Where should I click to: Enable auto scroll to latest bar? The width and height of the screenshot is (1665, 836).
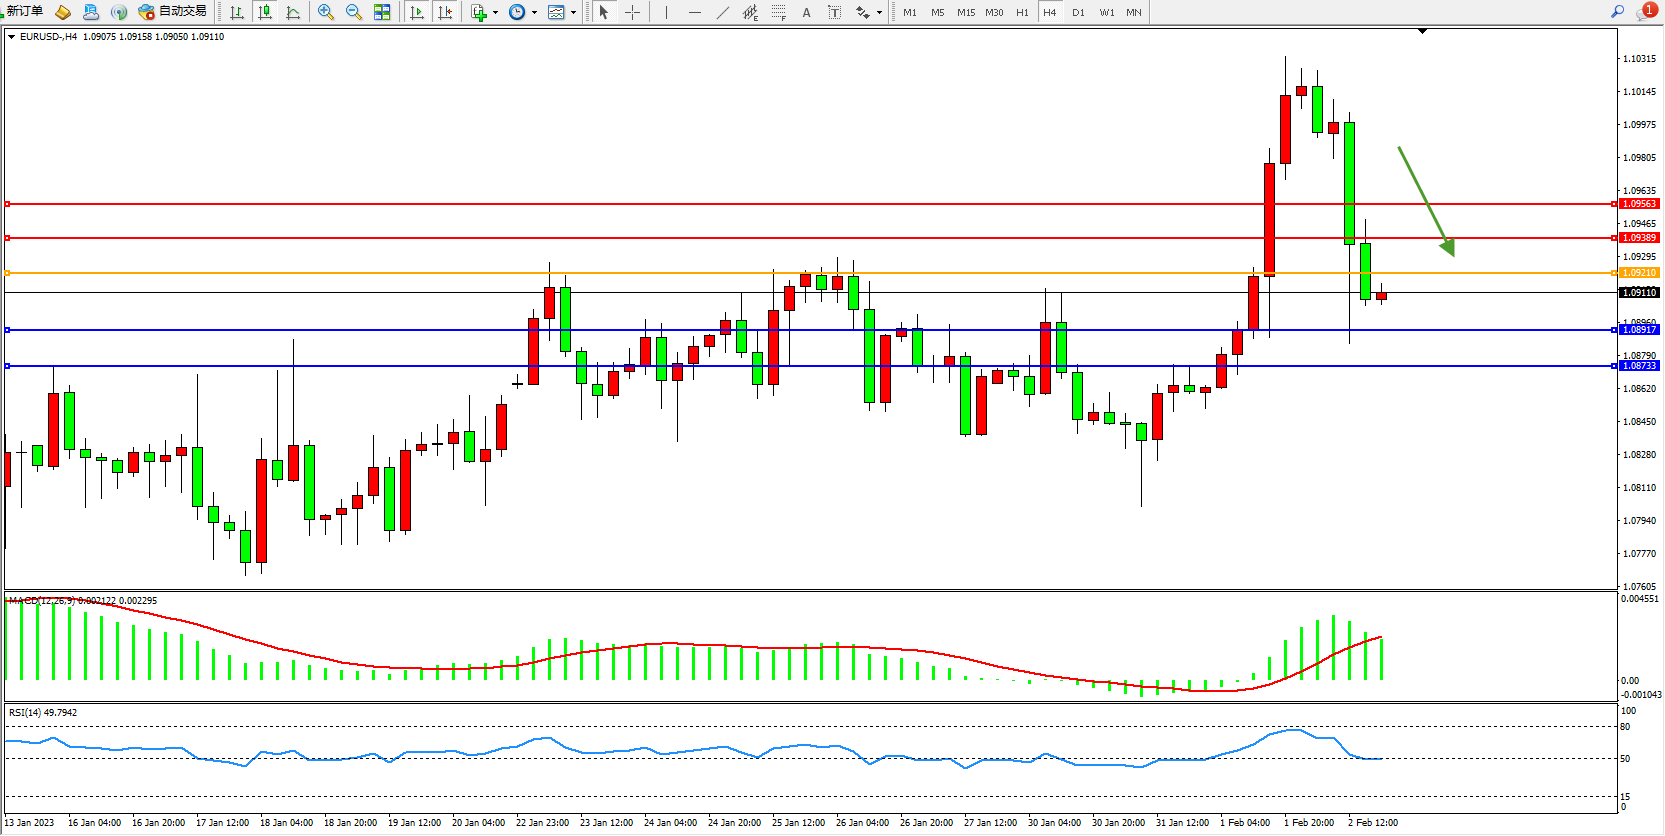tap(417, 12)
